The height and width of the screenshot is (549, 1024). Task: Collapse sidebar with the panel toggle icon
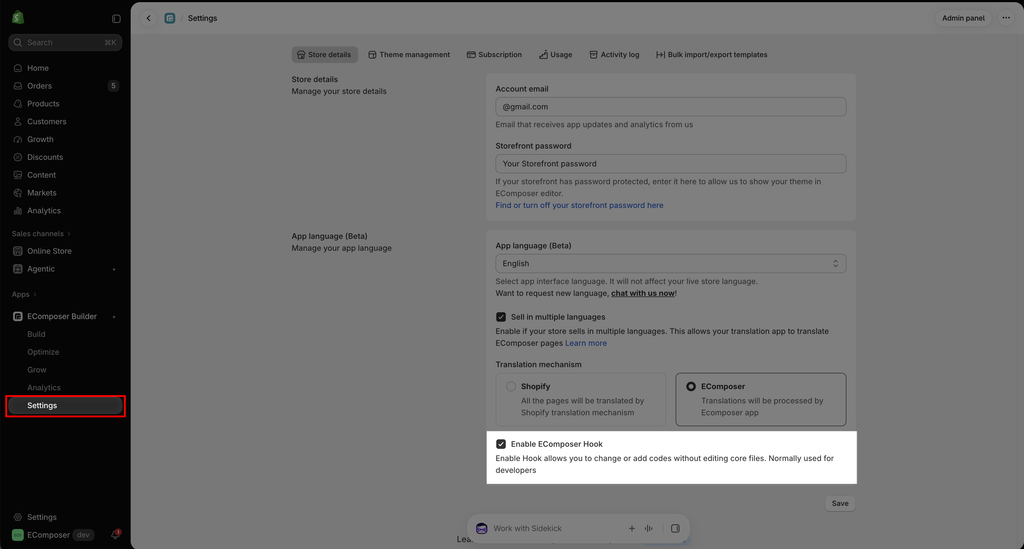(116, 19)
